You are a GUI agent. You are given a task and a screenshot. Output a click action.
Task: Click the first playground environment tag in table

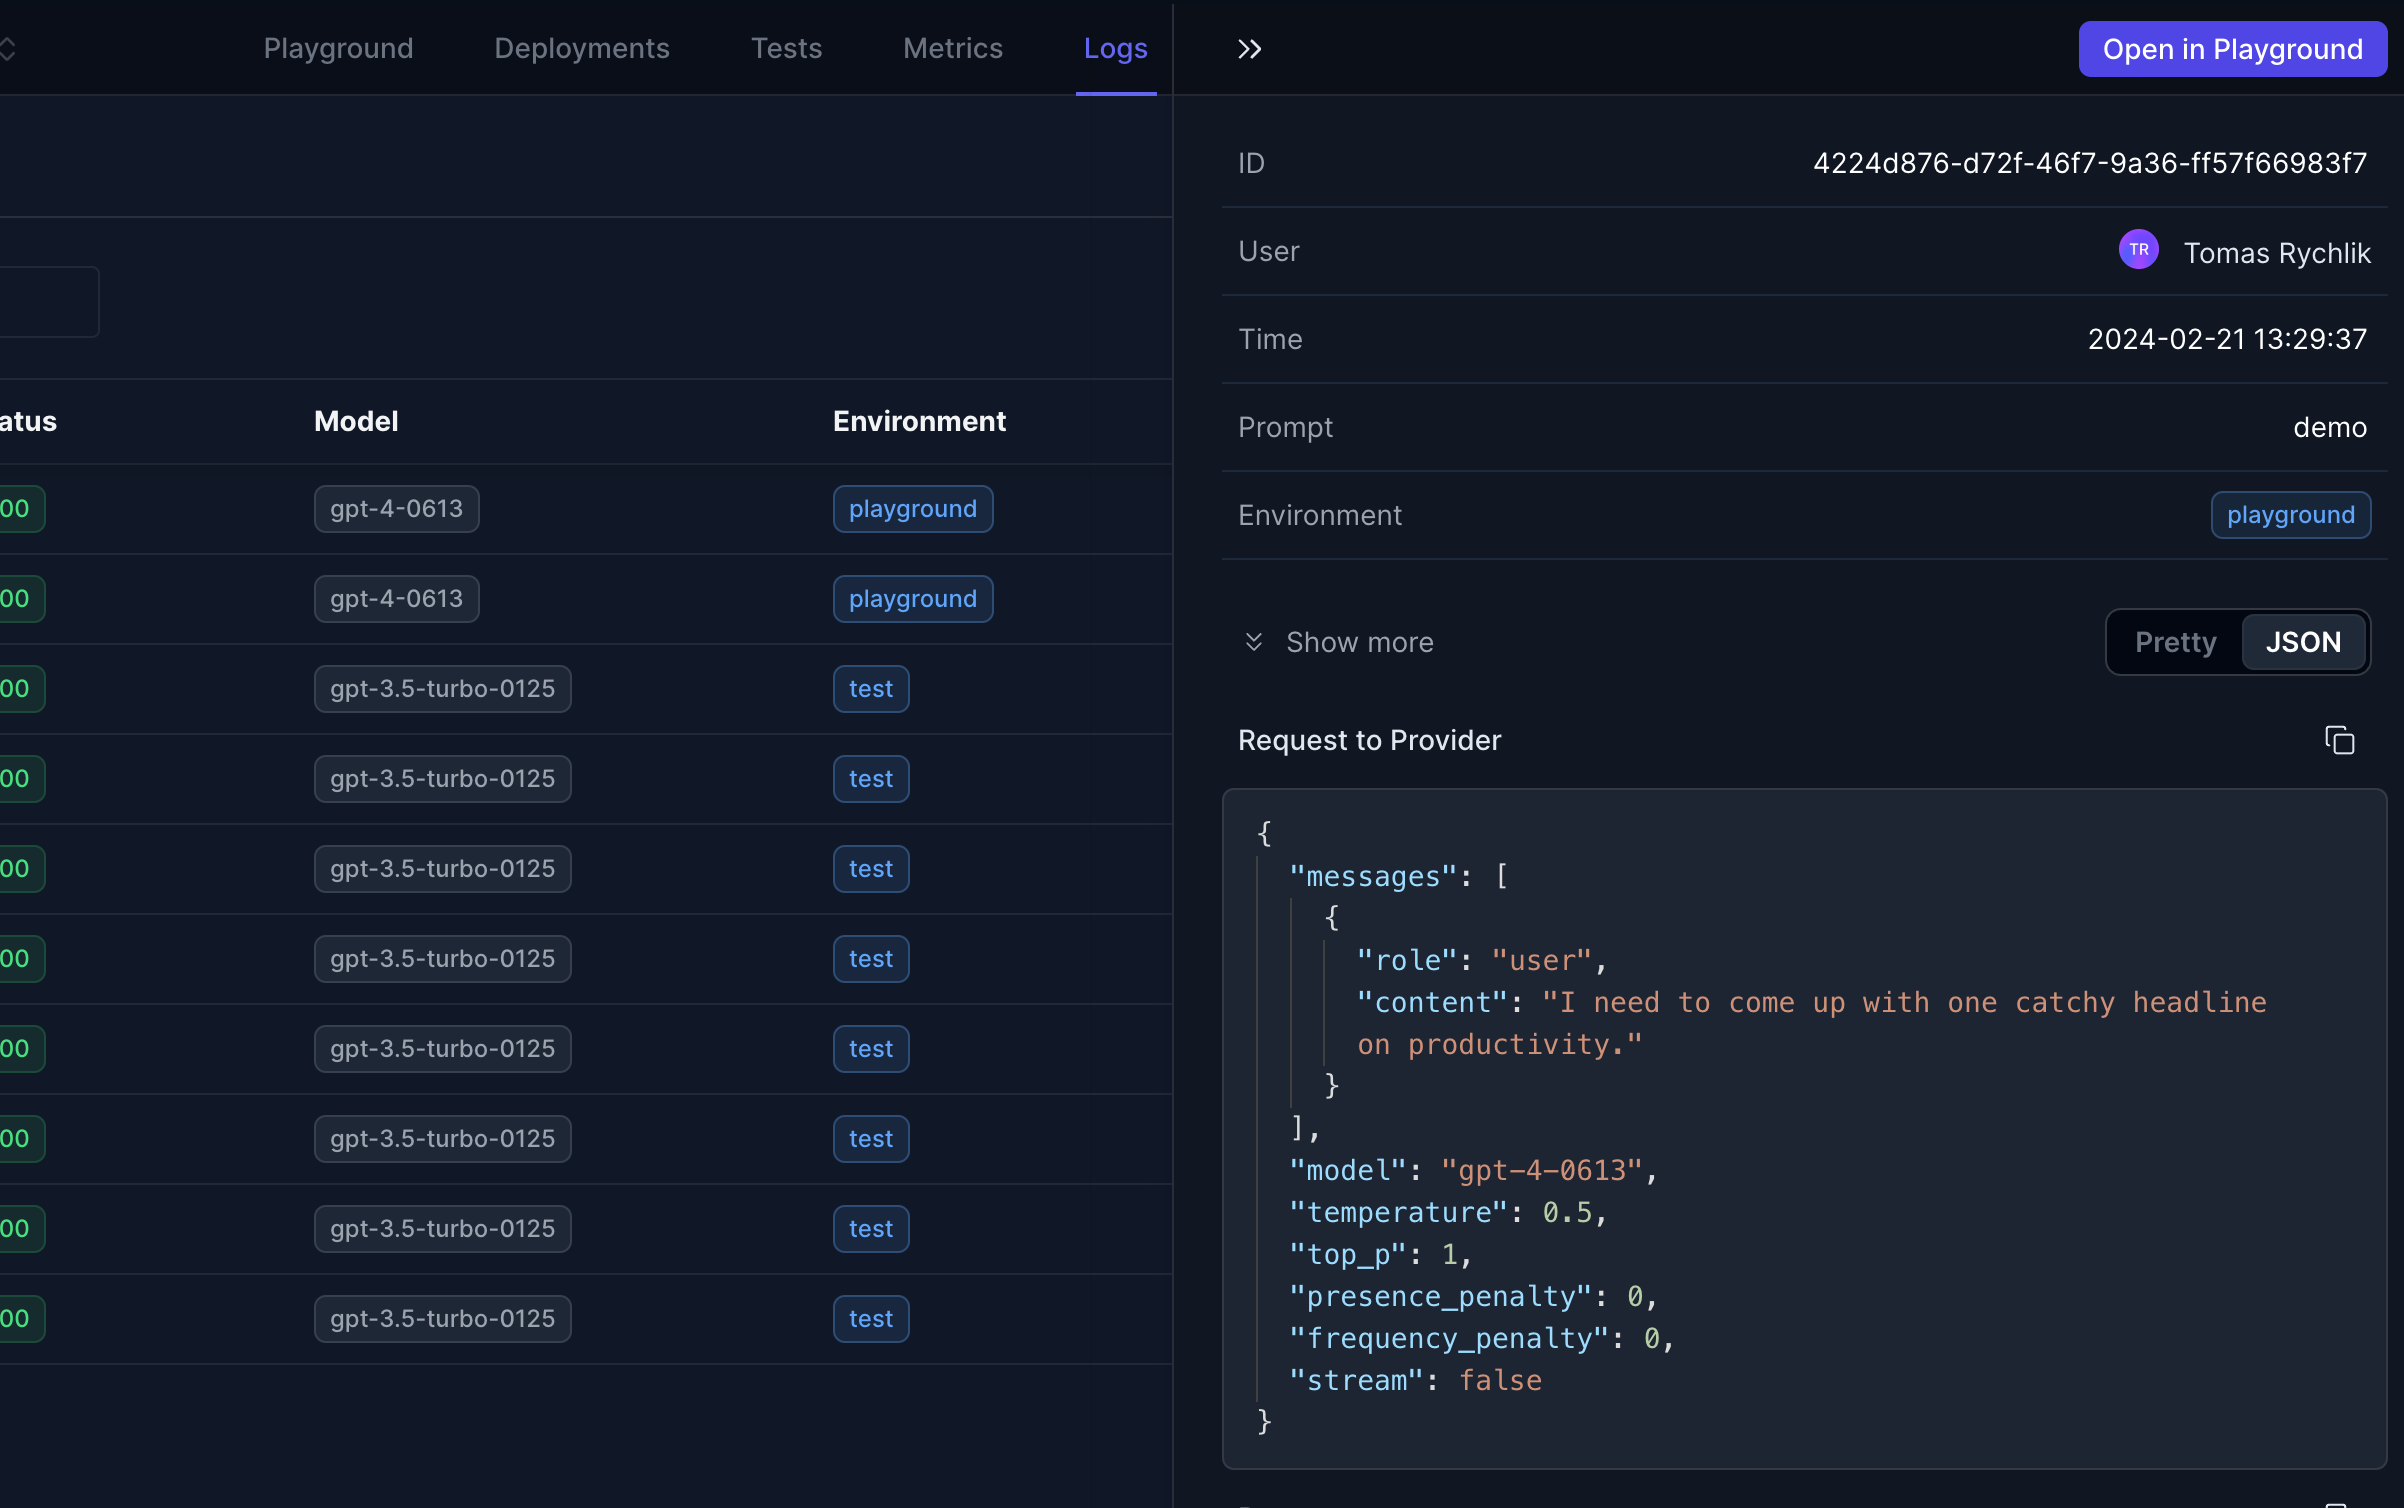[x=912, y=509]
